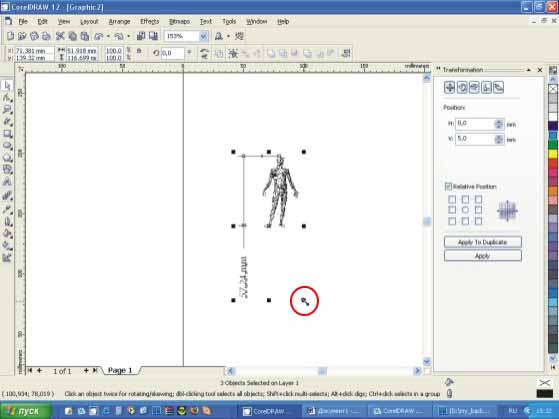Select the Zoom tool in toolbox
Screen dimensions: 559x419
coord(7,109)
